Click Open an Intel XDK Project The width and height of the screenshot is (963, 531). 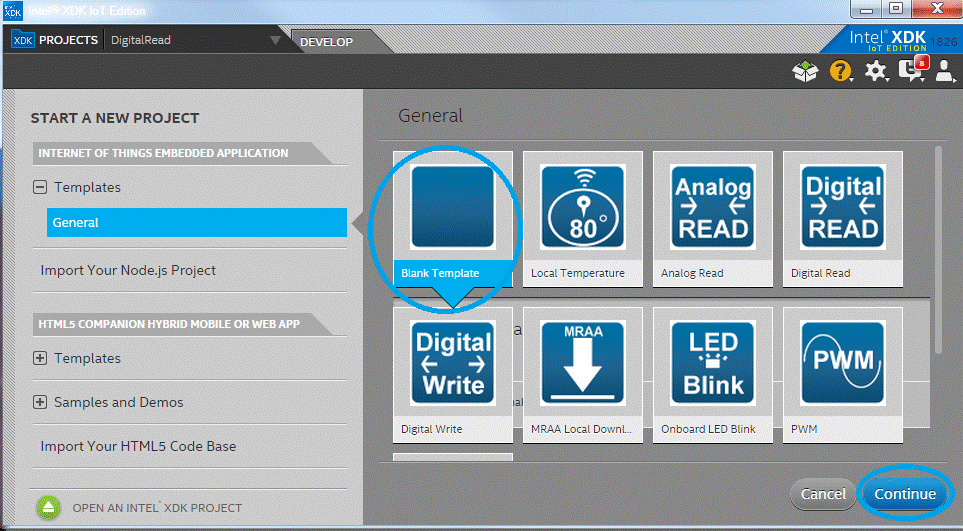[x=157, y=508]
